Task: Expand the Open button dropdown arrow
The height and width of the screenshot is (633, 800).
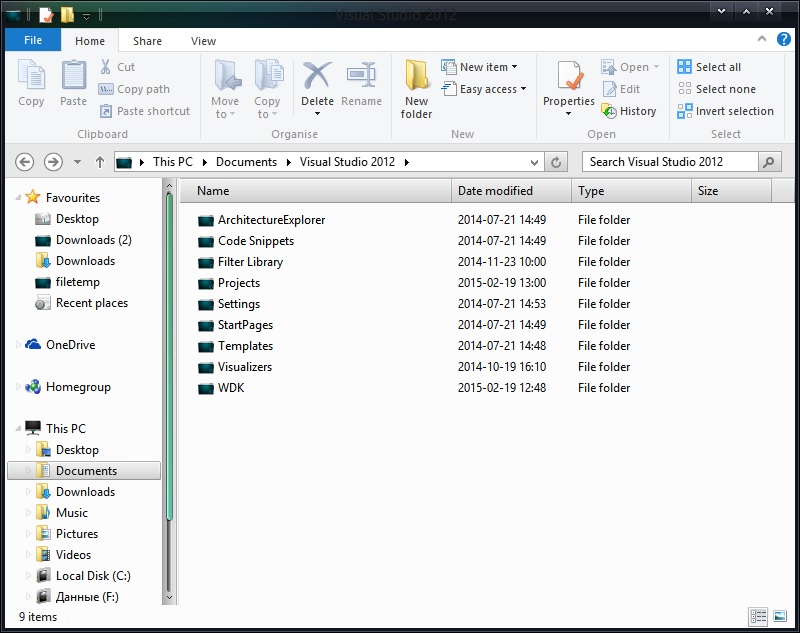Action: point(656,67)
